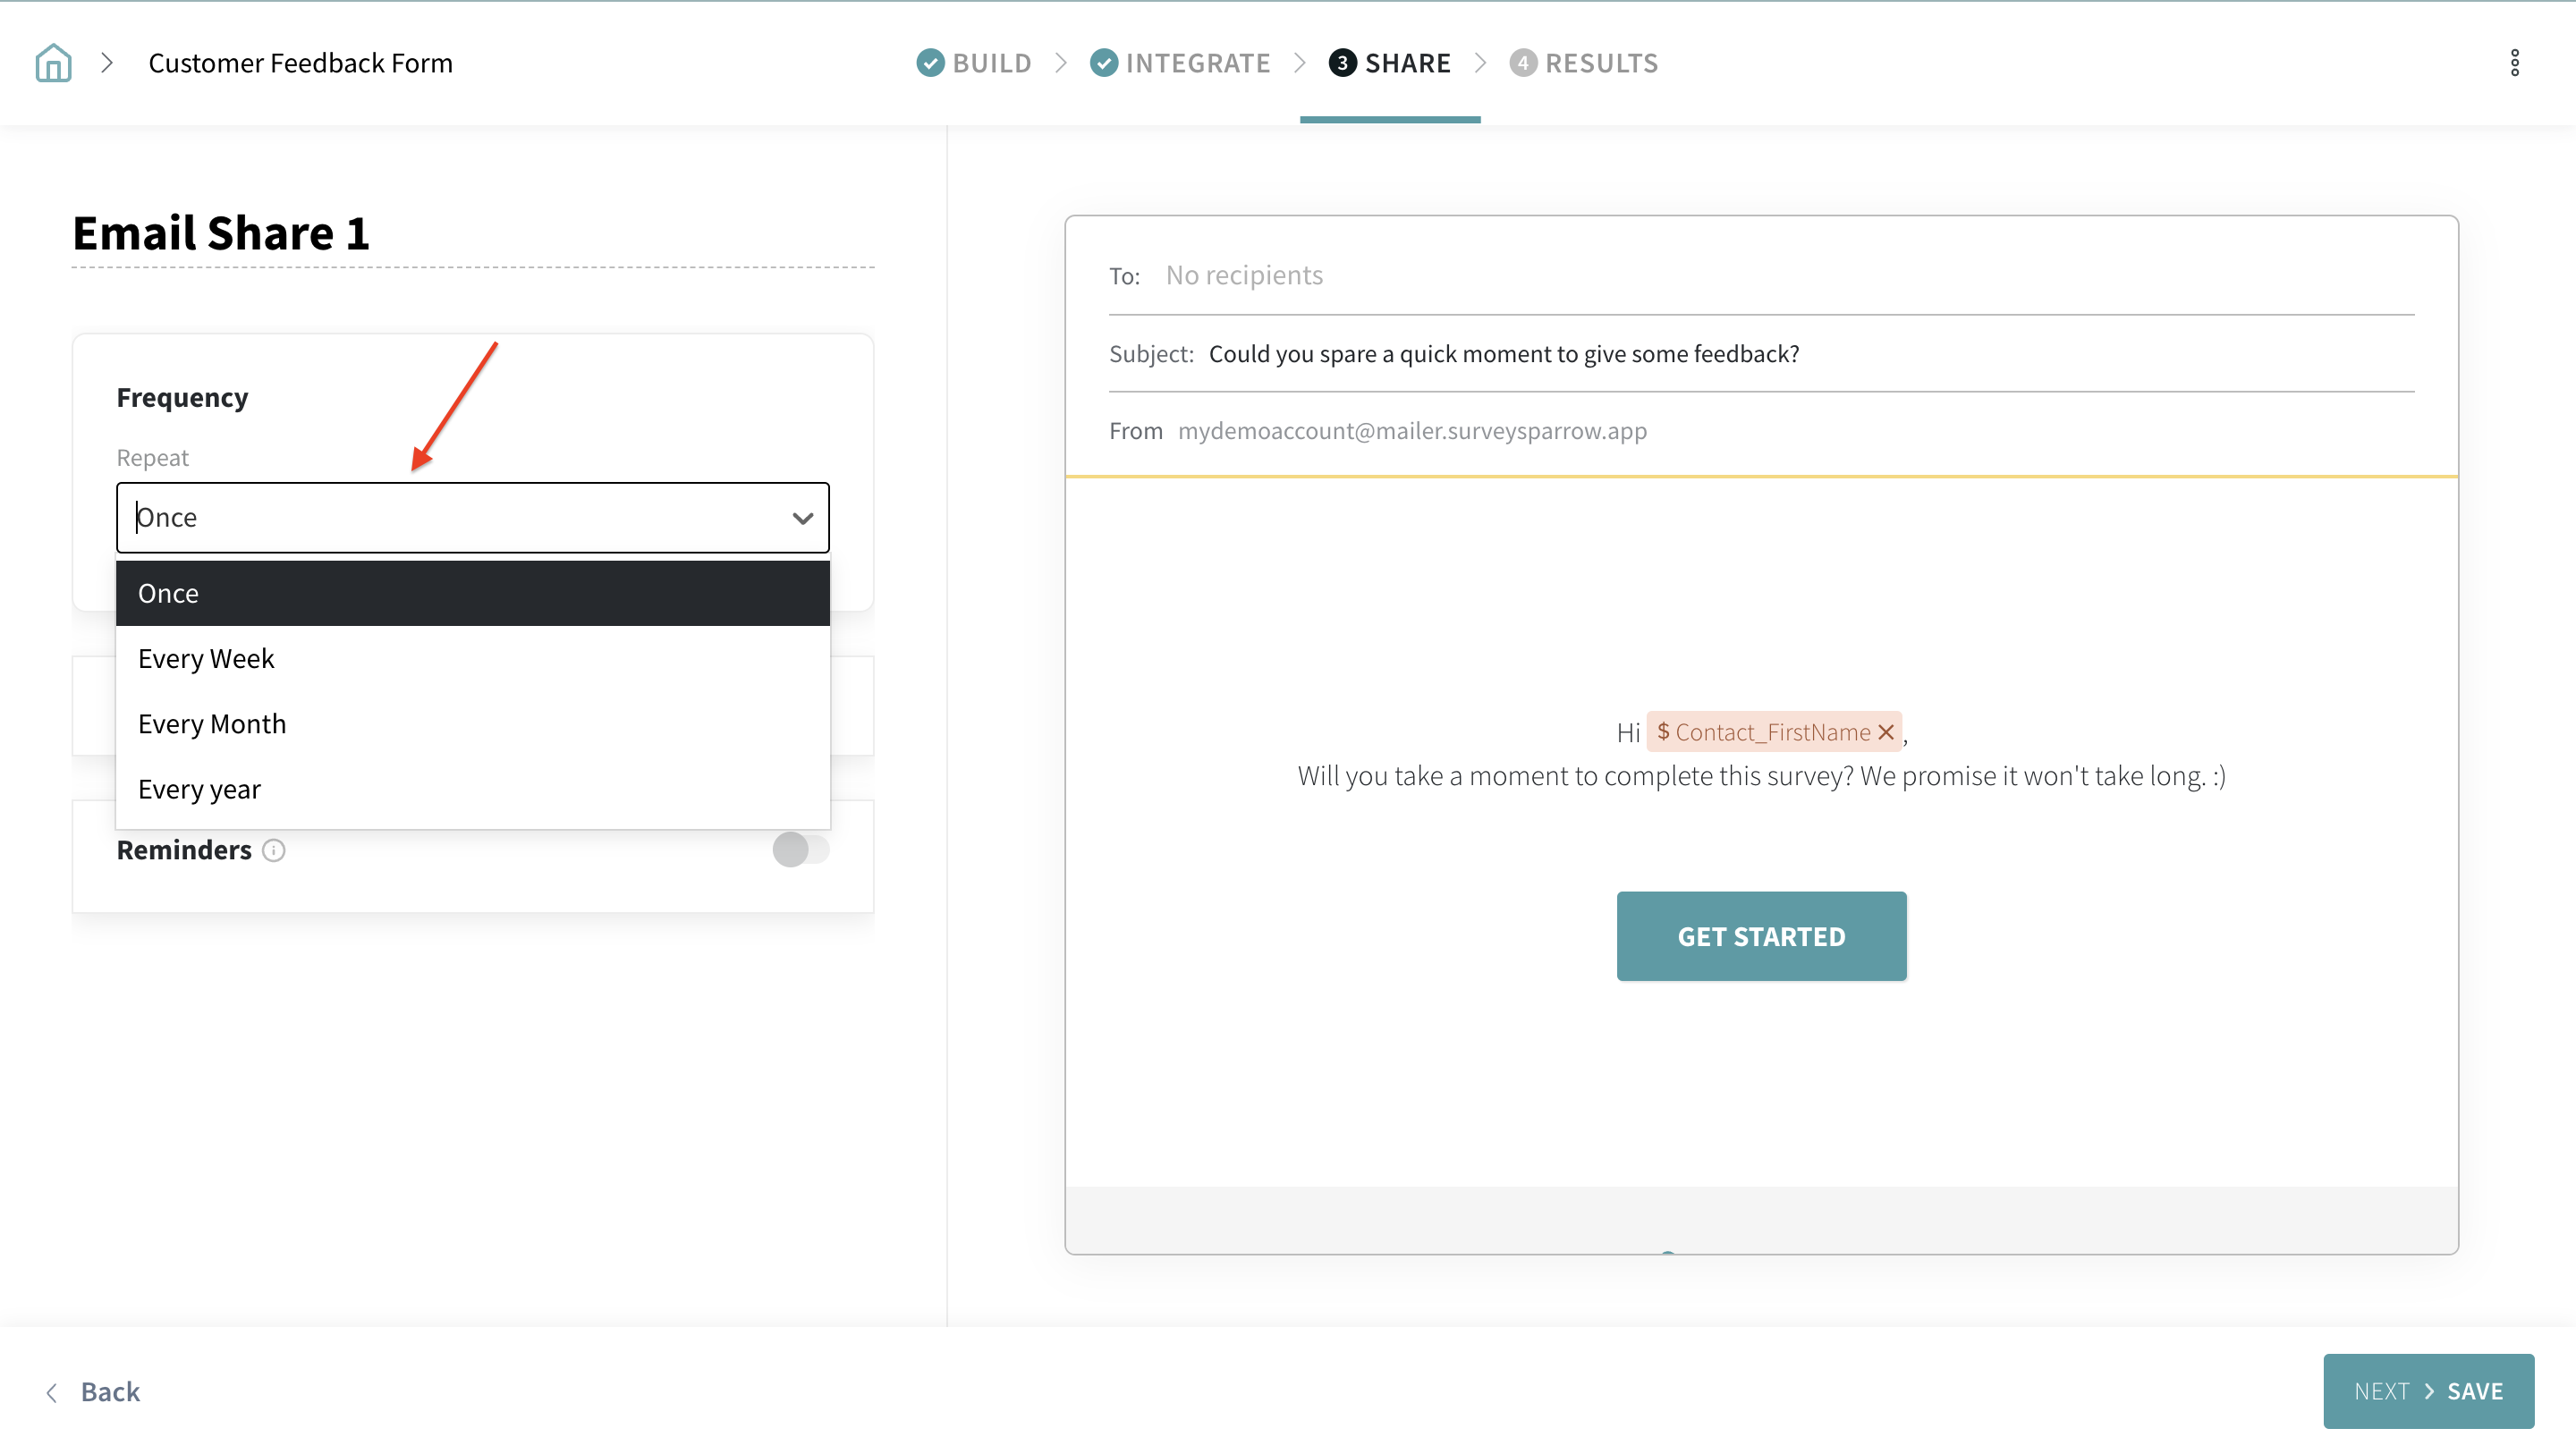Click the Back arrow chevron
The width and height of the screenshot is (2576, 1454).
(x=52, y=1392)
